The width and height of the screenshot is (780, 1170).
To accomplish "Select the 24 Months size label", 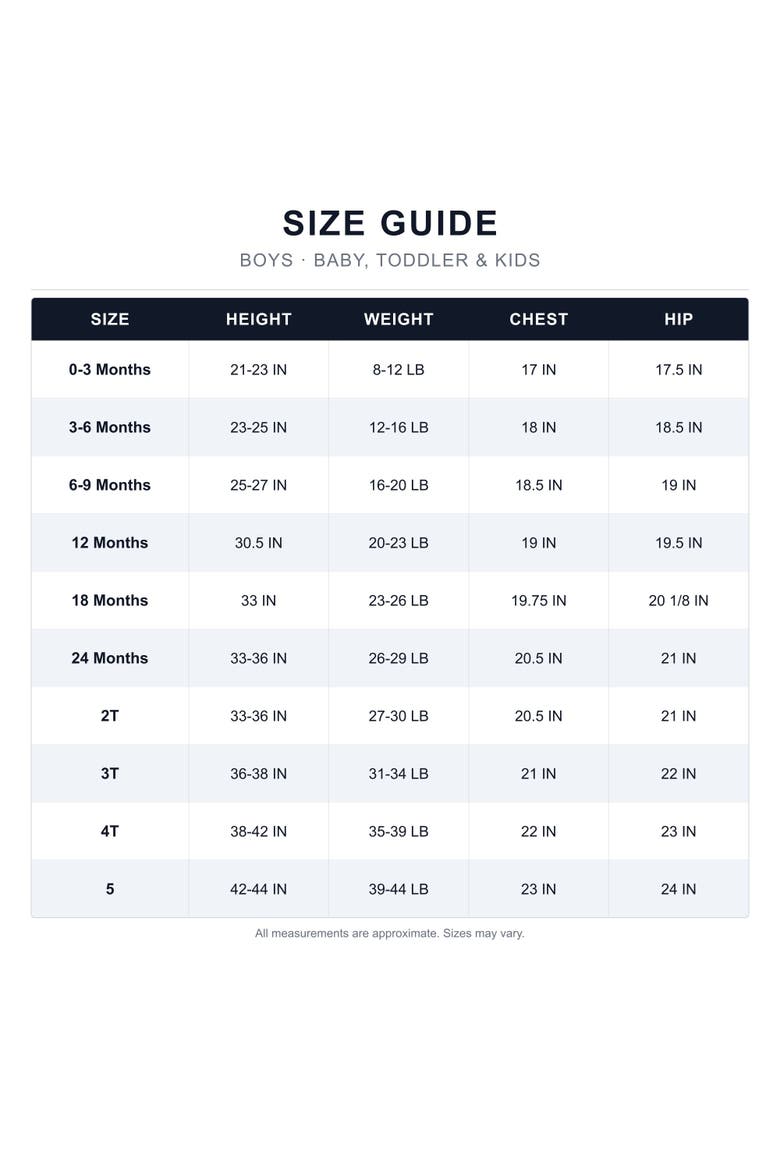I will [x=110, y=658].
